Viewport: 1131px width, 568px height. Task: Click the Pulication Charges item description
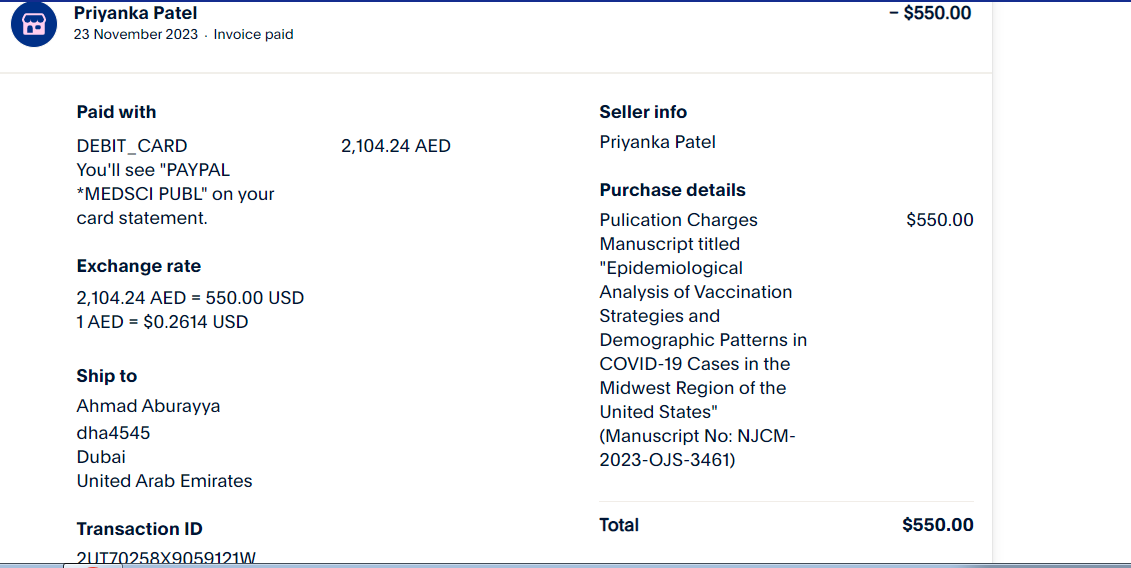pyautogui.click(x=678, y=220)
